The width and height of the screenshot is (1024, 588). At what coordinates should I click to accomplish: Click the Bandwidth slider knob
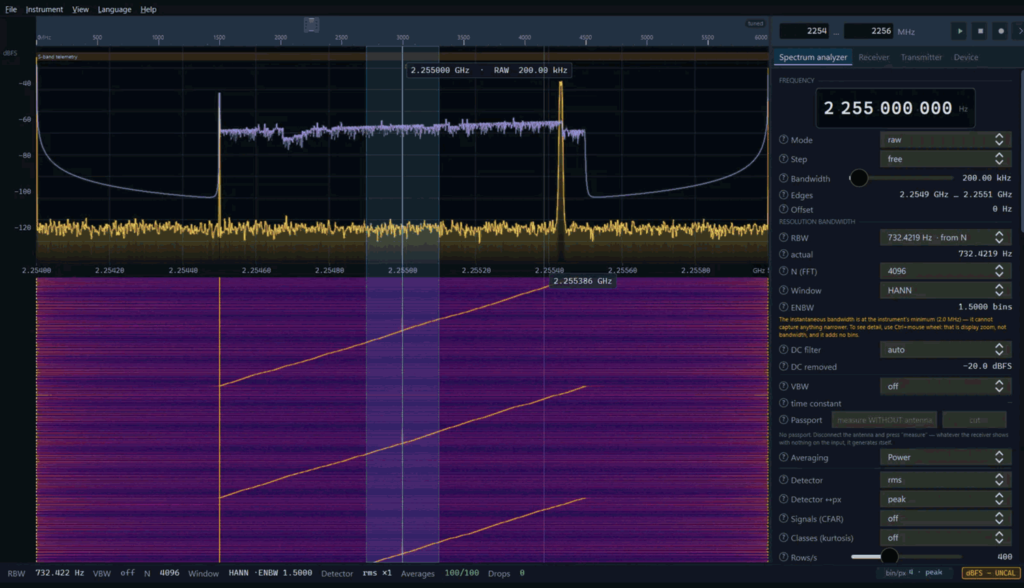click(859, 178)
